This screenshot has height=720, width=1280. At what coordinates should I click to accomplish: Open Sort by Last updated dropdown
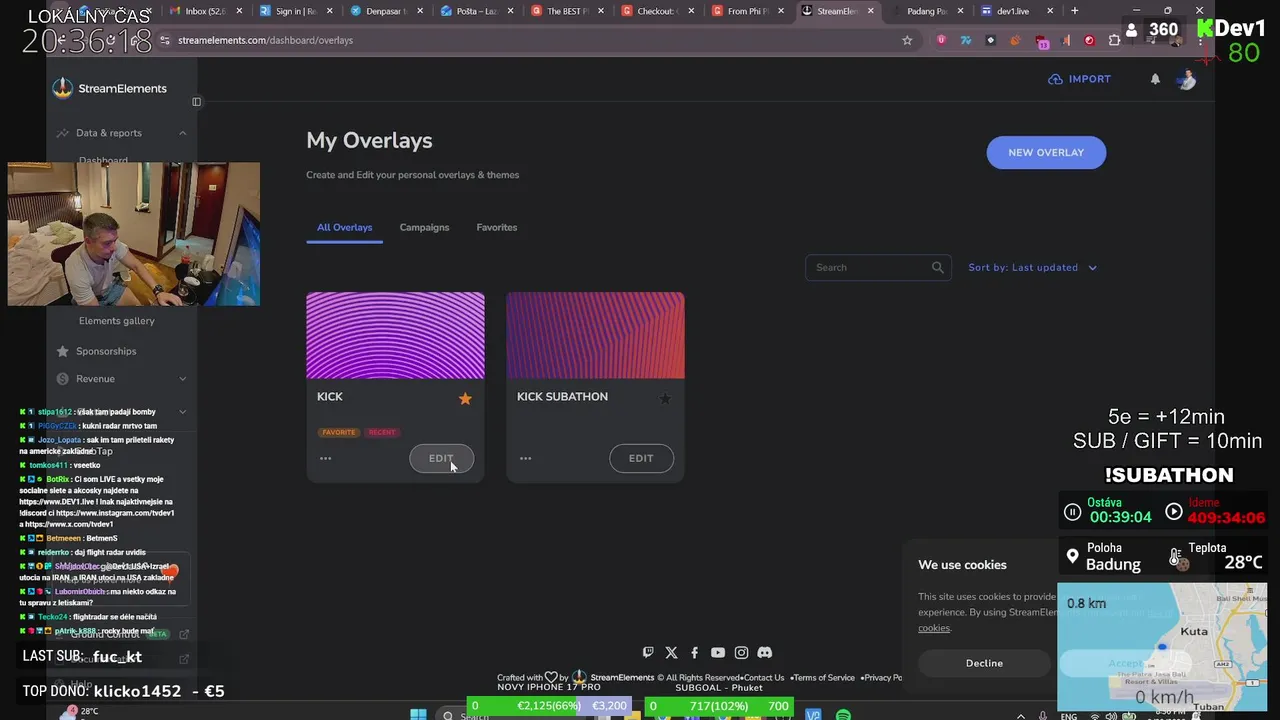pyautogui.click(x=1032, y=267)
